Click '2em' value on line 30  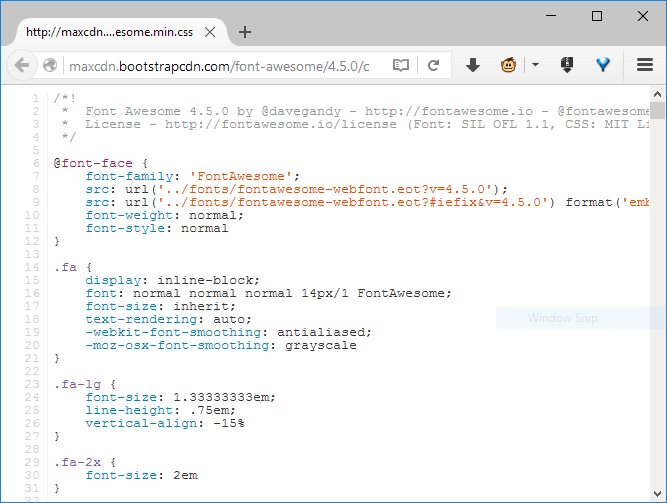point(185,475)
